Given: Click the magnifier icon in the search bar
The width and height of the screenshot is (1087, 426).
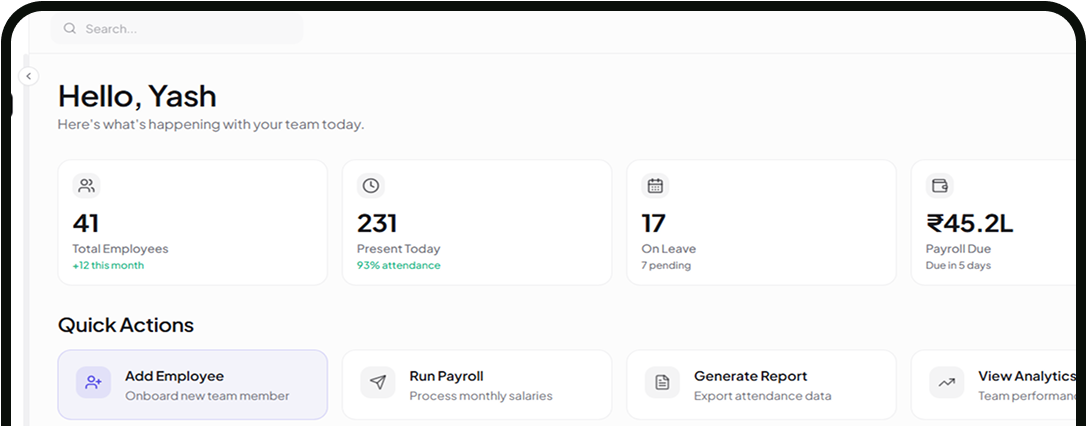Looking at the screenshot, I should tap(70, 29).
